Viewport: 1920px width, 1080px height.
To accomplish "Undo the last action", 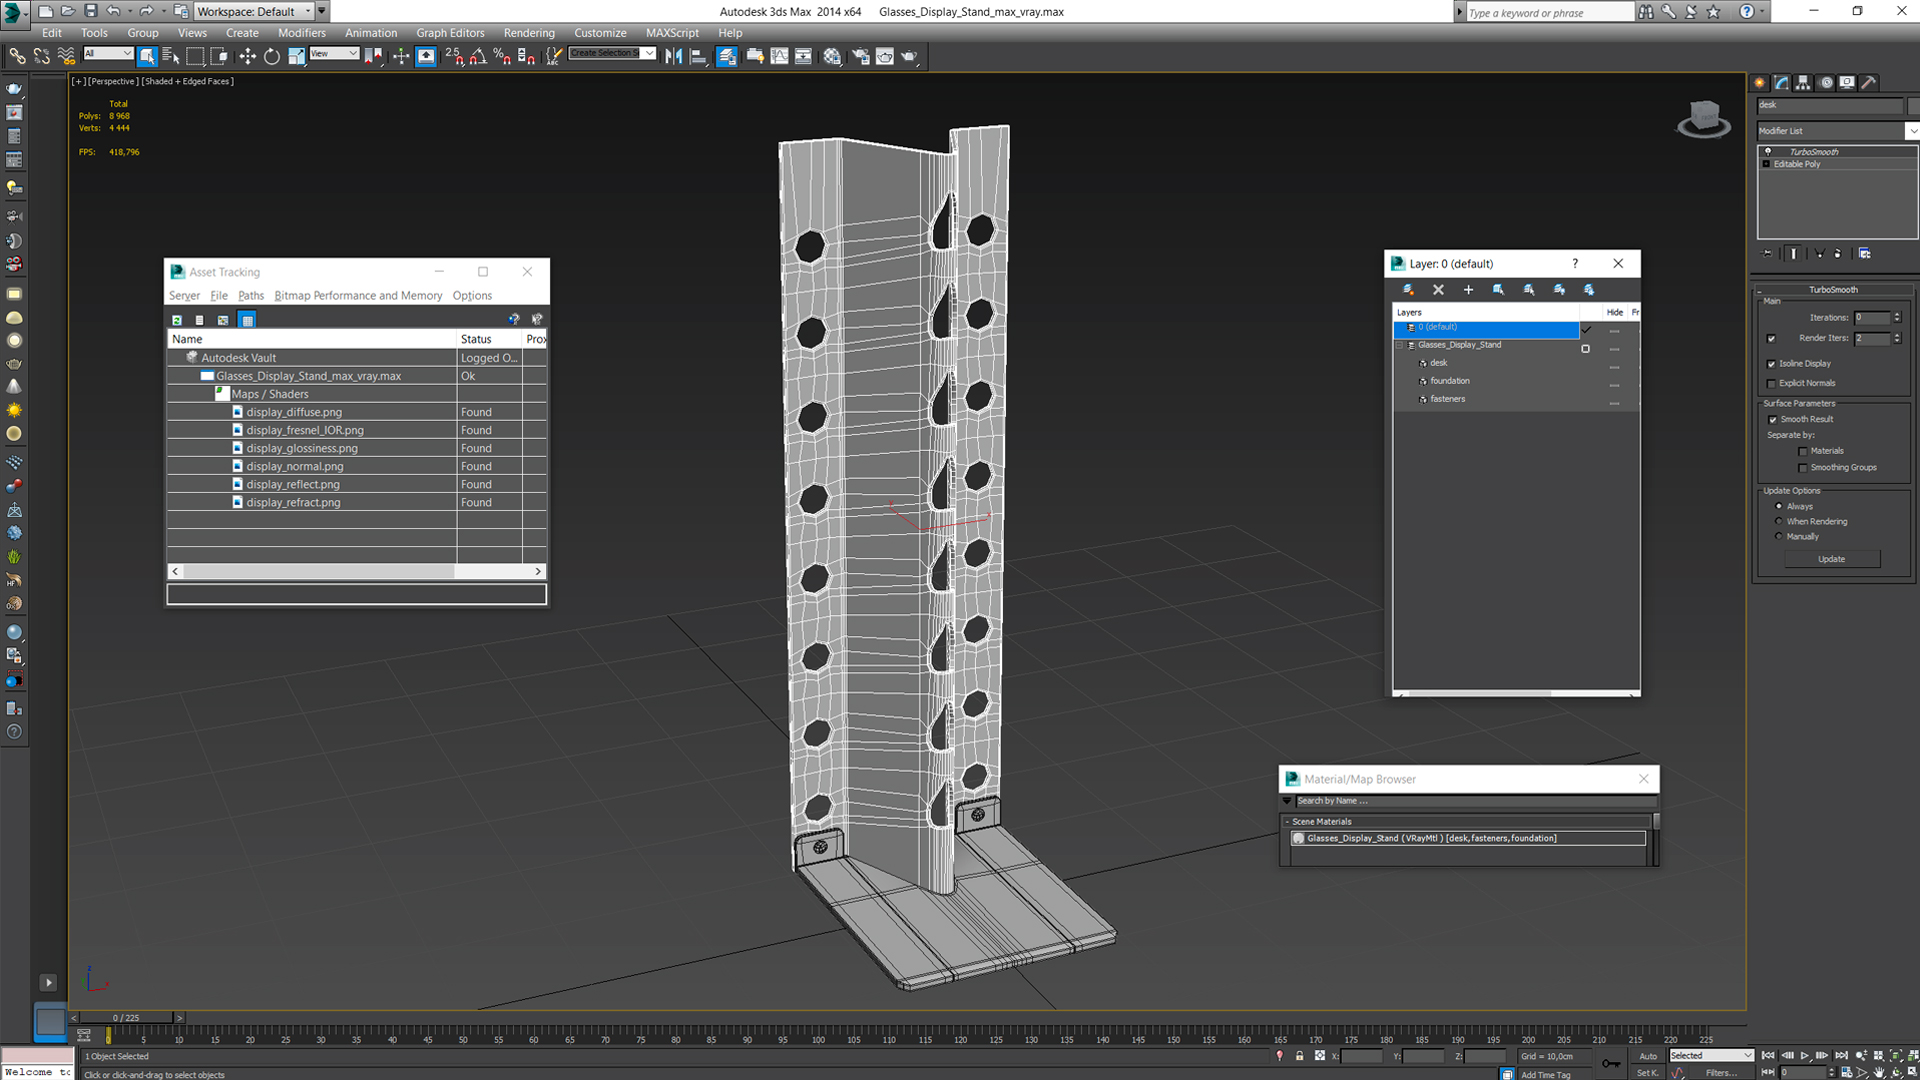I will pos(113,11).
